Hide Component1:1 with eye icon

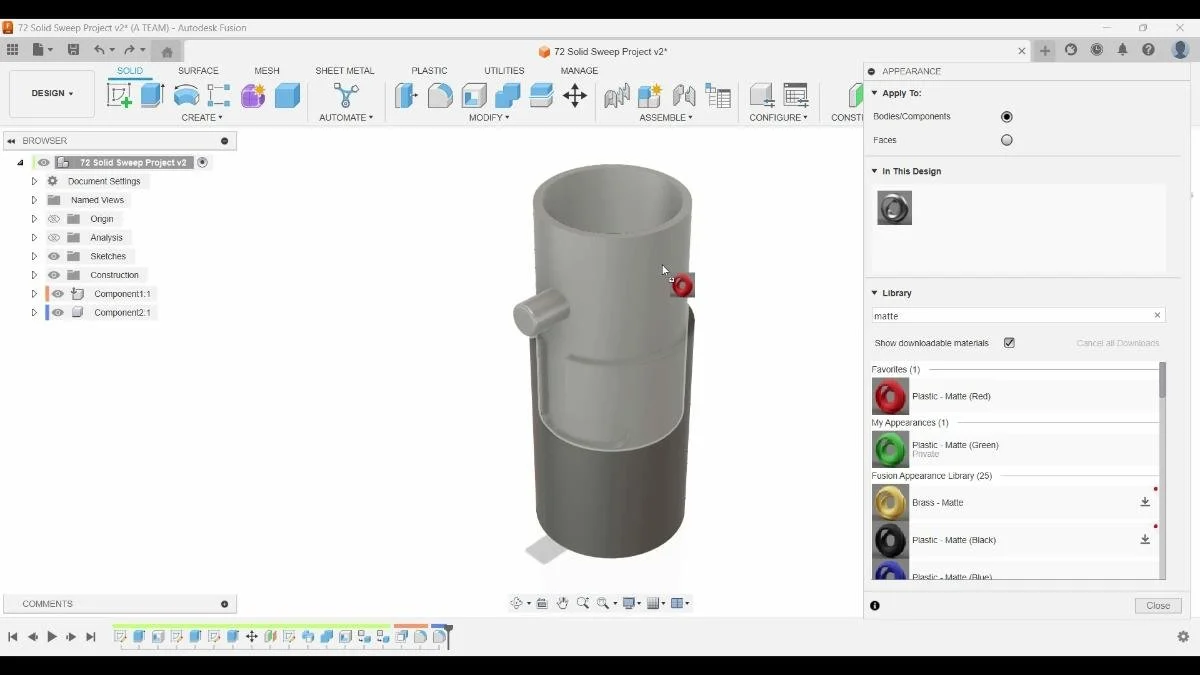pos(58,294)
